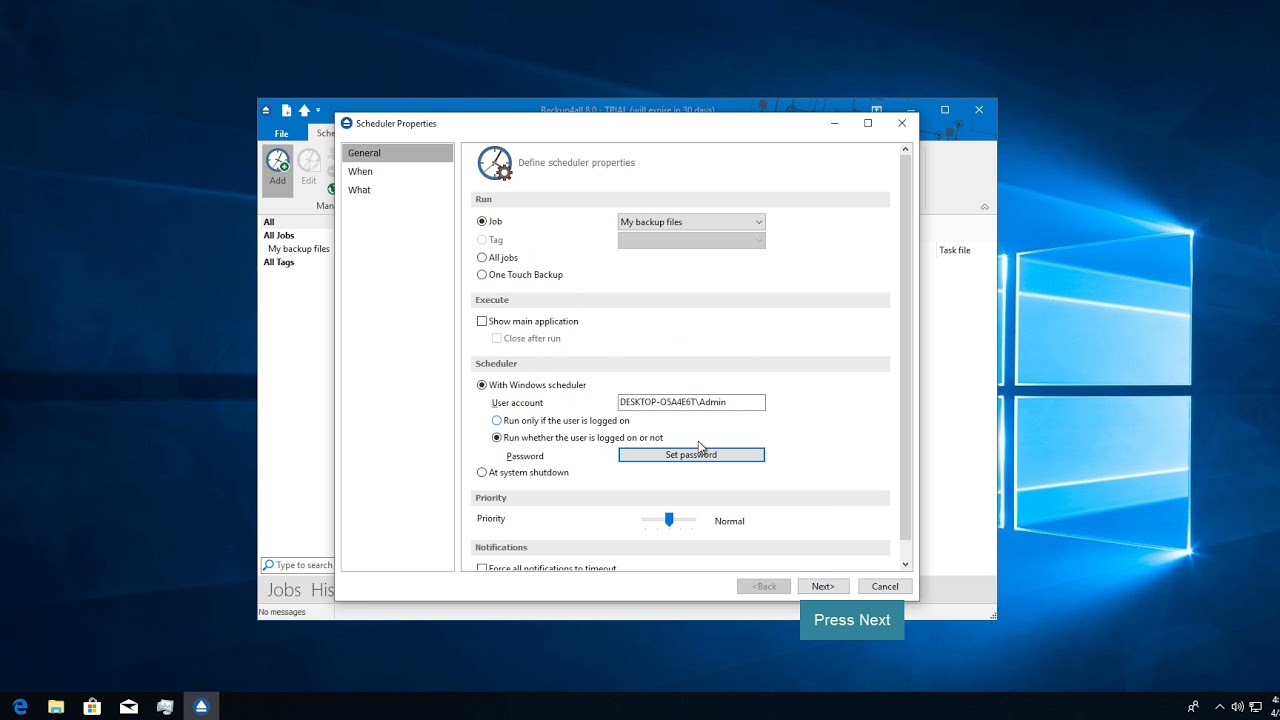Click the People icon in system tray
Image resolution: width=1280 pixels, height=720 pixels.
tap(1193, 707)
